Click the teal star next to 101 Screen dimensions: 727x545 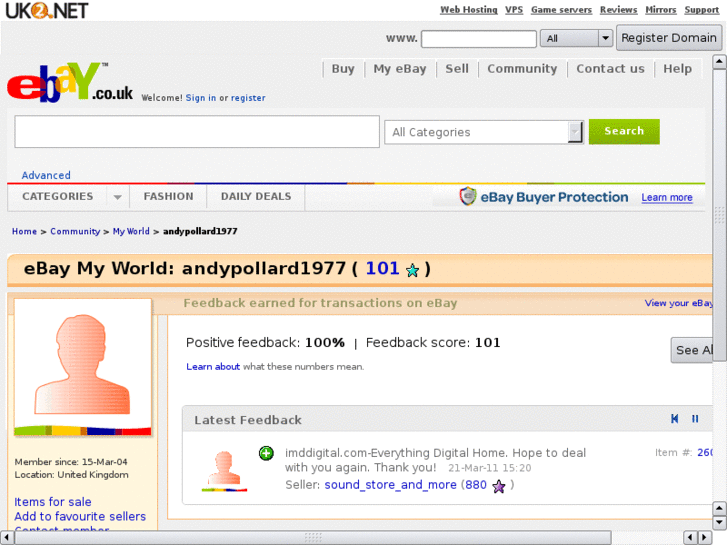412,270
